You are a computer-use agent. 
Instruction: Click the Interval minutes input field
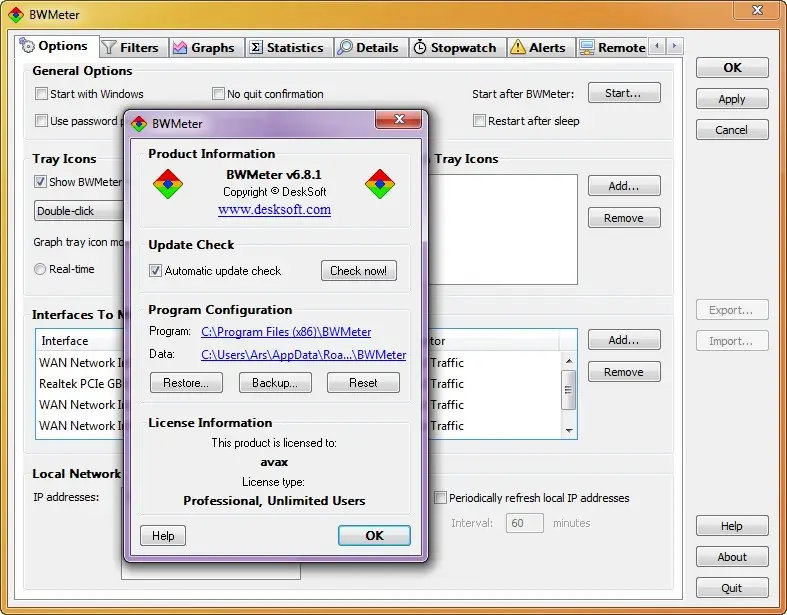point(524,523)
